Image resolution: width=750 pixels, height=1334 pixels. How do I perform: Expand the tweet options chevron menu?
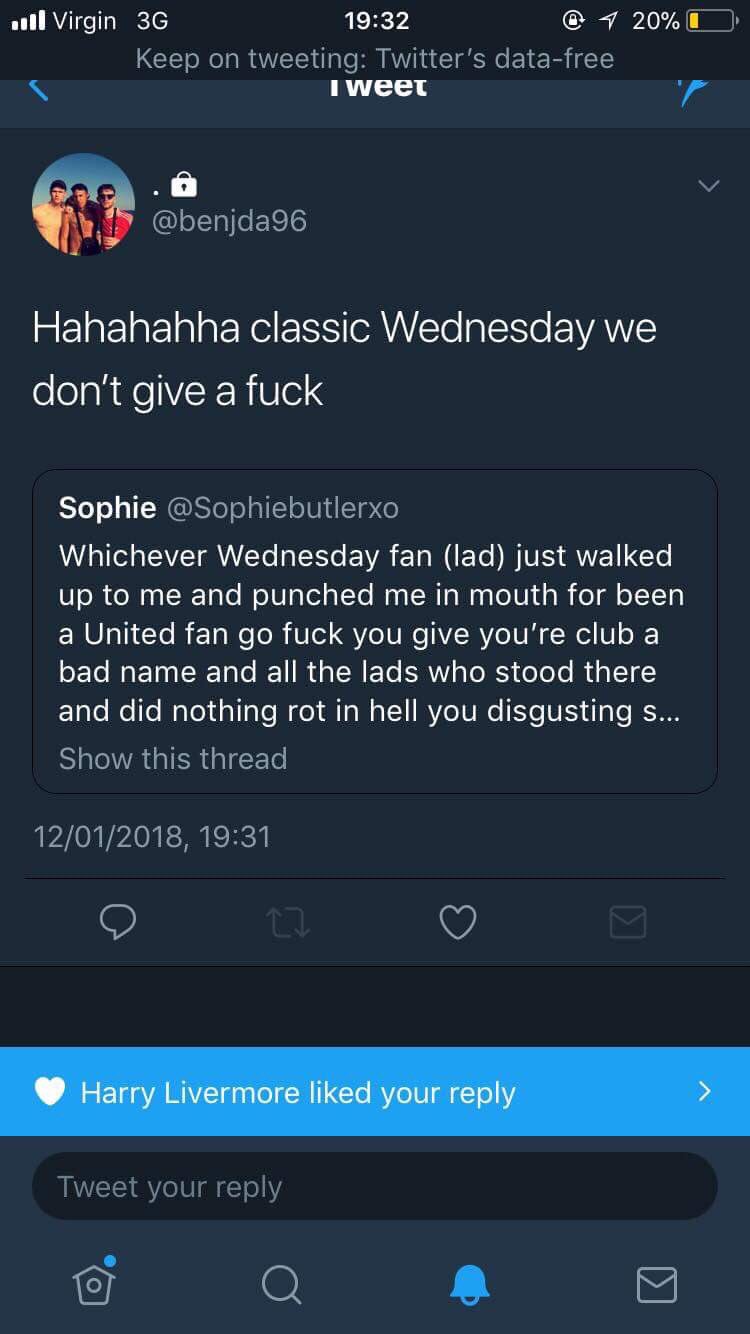(708, 186)
